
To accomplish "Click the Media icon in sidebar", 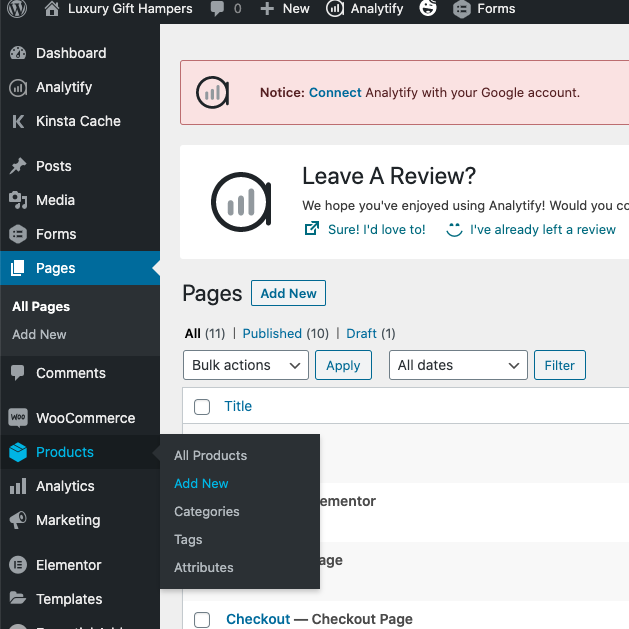I will (x=18, y=200).
